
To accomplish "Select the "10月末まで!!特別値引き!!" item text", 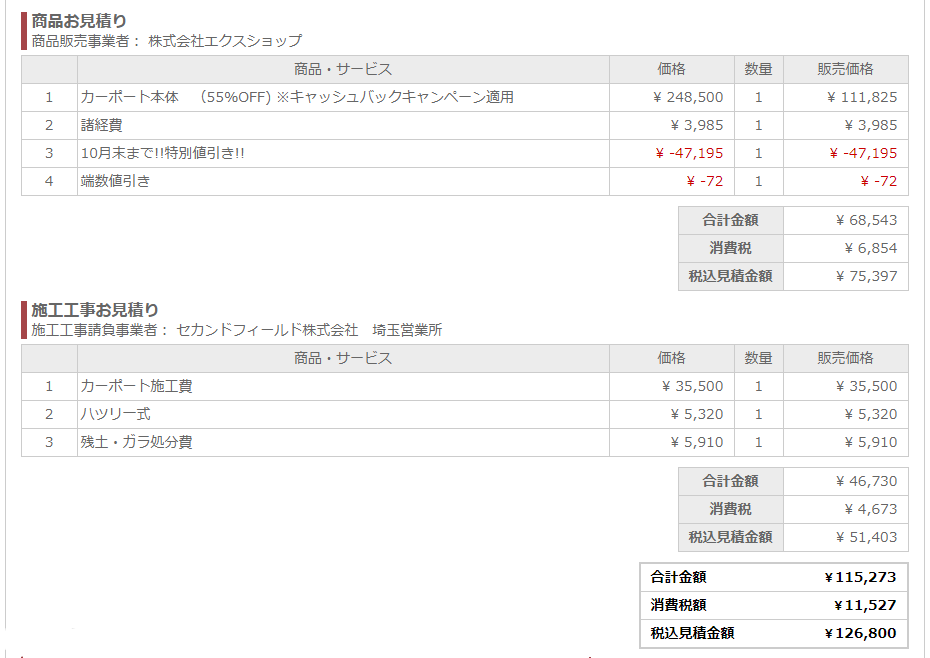I will tap(163, 153).
